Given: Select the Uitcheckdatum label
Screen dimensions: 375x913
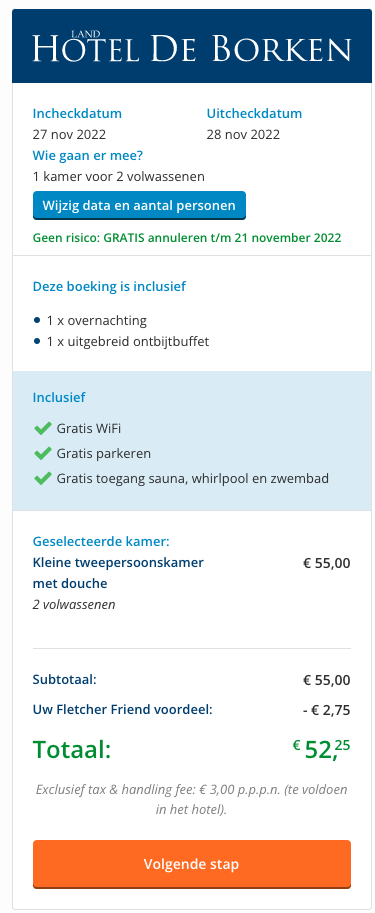Looking at the screenshot, I should pos(254,114).
